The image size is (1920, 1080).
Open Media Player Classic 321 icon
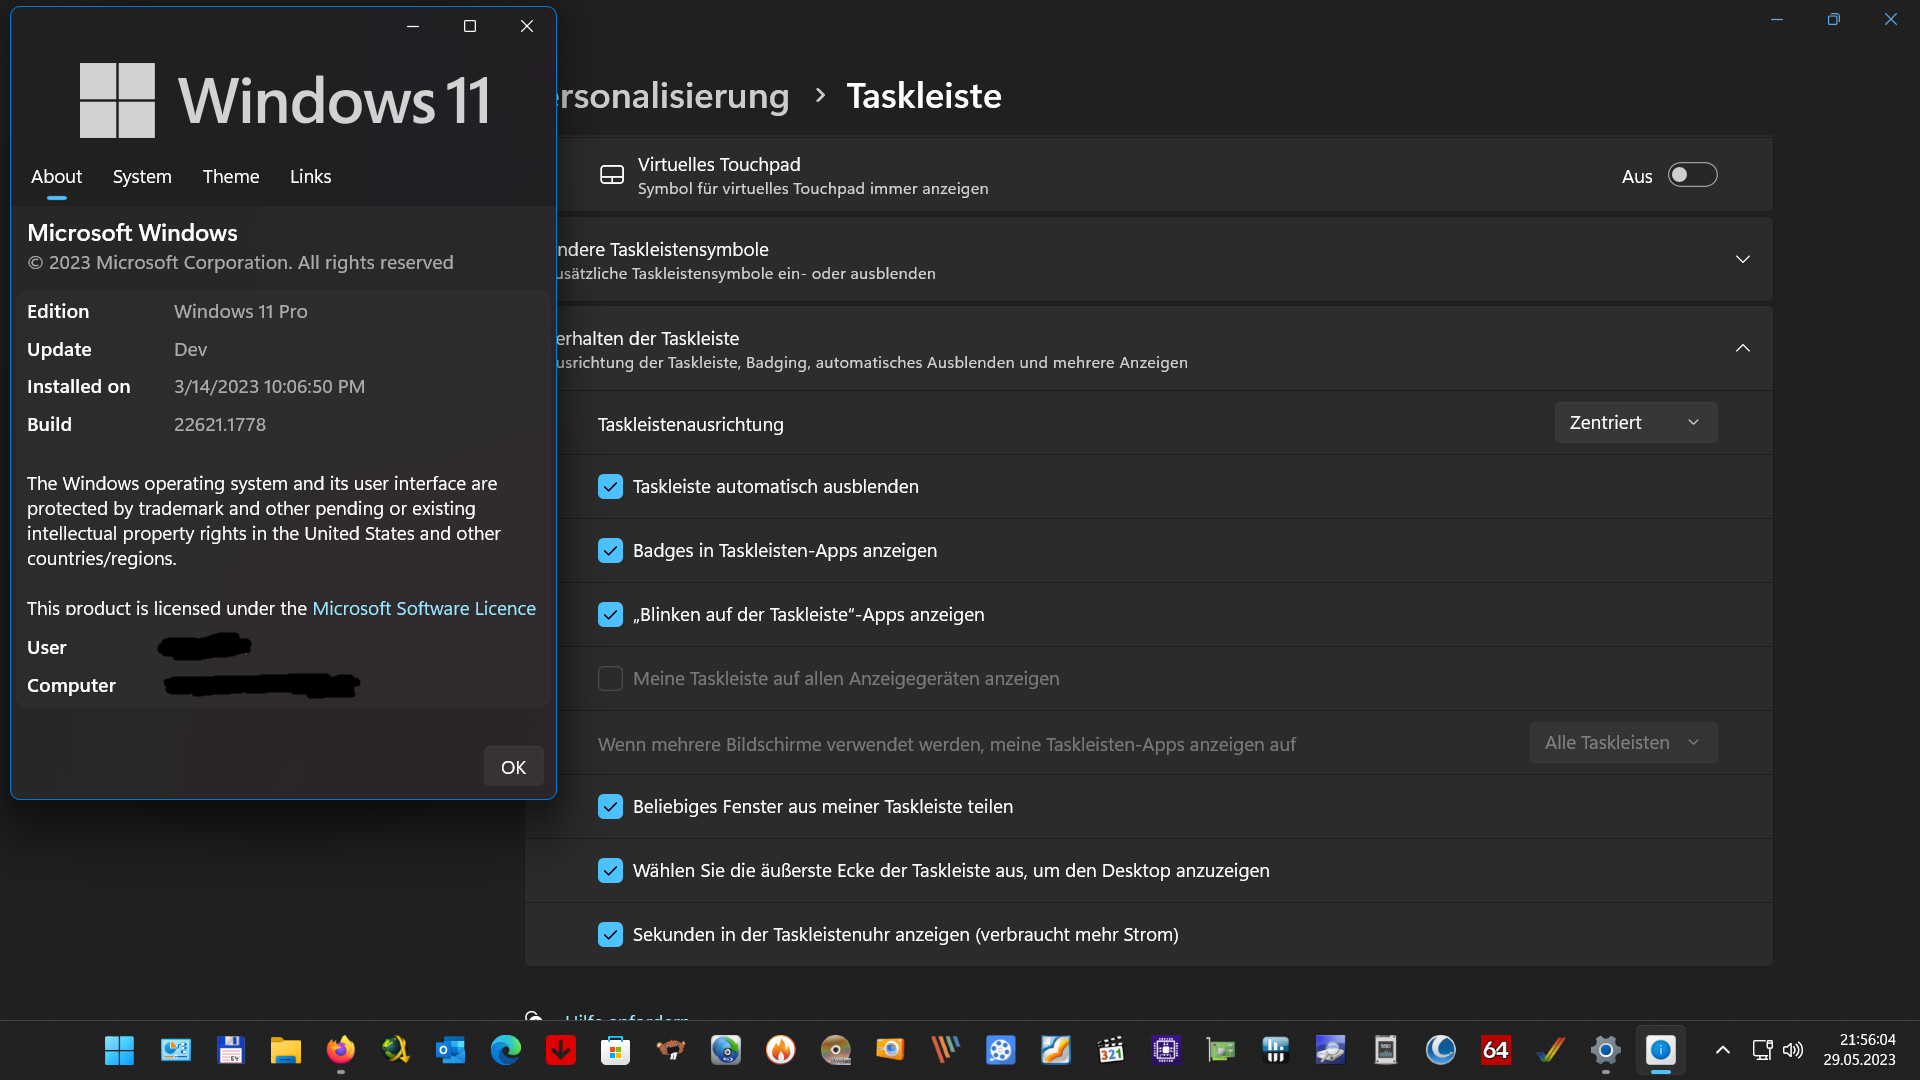coord(1110,1050)
